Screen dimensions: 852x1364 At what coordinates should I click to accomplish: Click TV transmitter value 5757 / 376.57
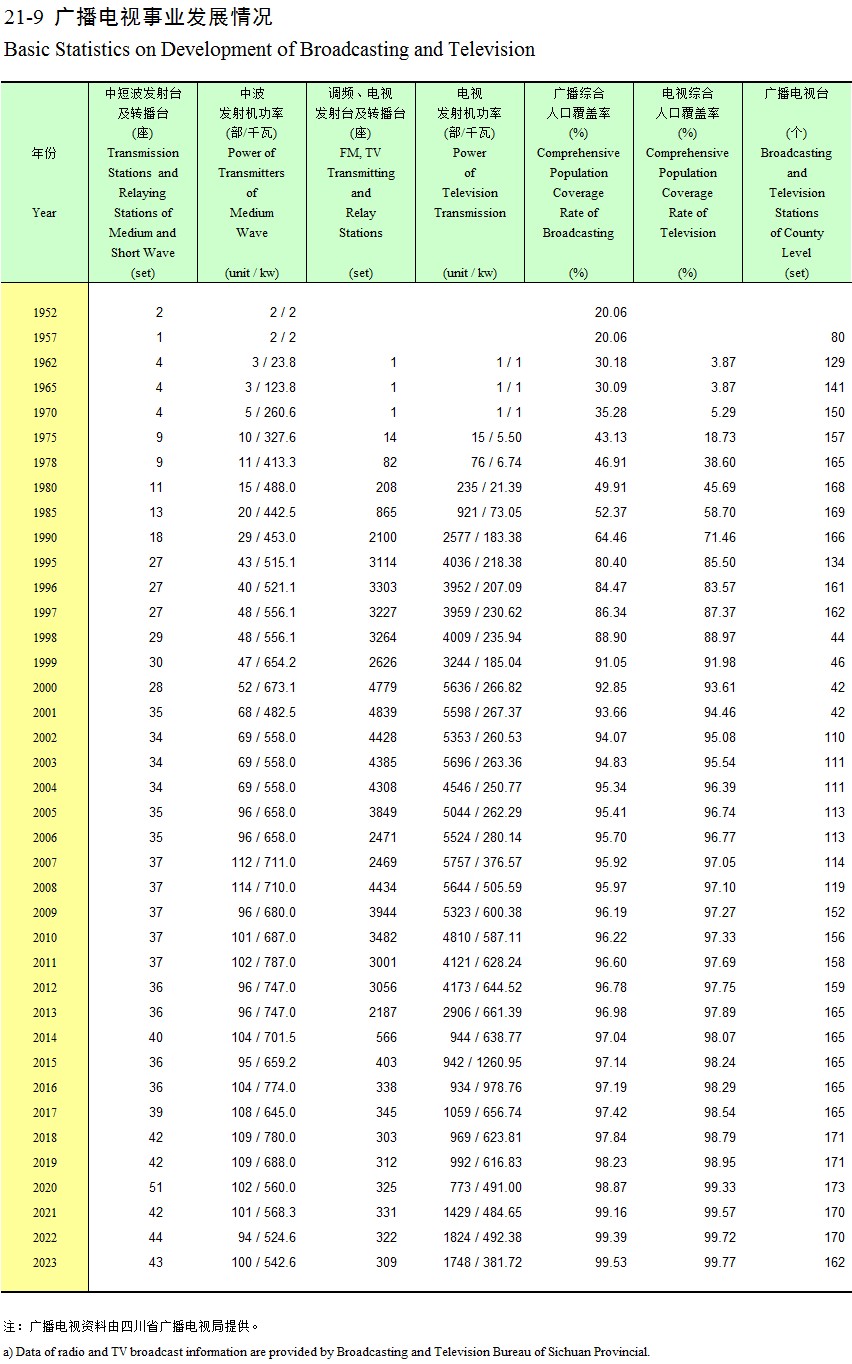point(482,863)
